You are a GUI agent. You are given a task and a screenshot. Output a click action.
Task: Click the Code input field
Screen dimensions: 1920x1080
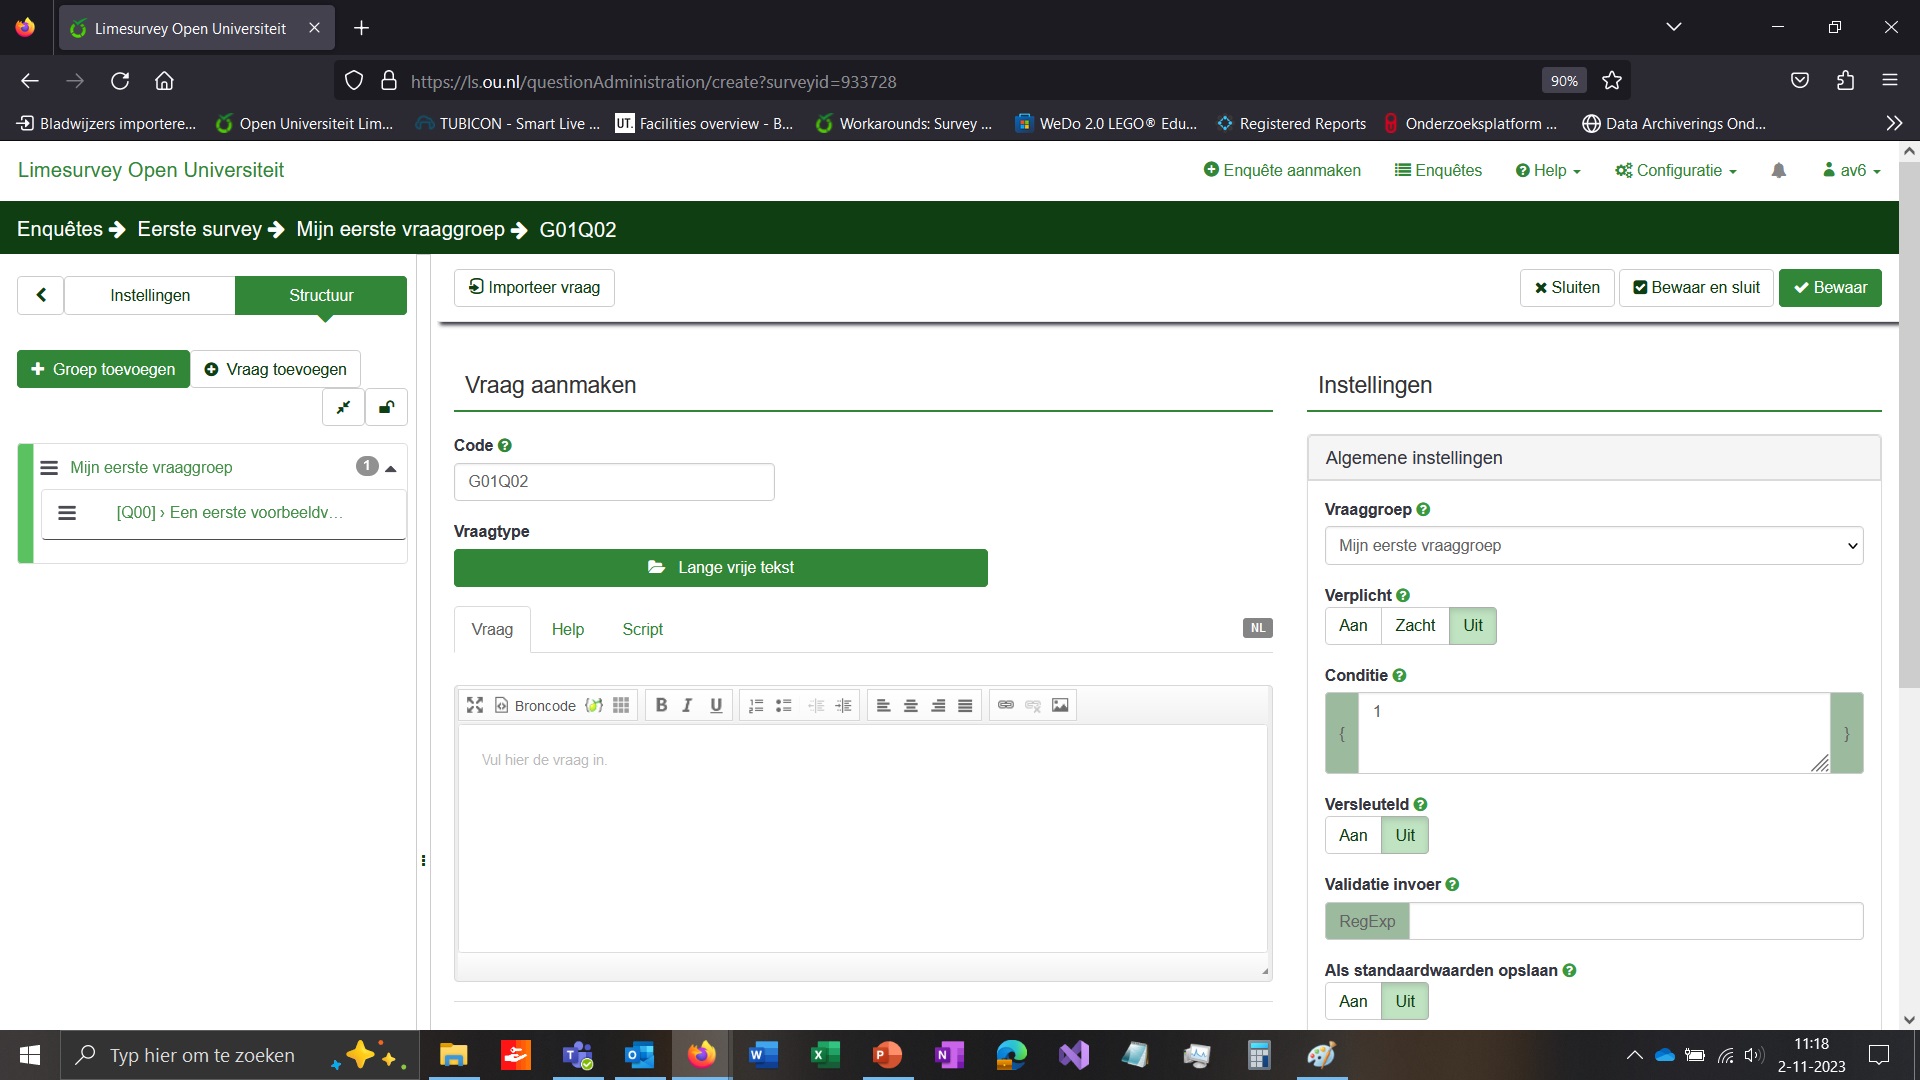pyautogui.click(x=613, y=482)
